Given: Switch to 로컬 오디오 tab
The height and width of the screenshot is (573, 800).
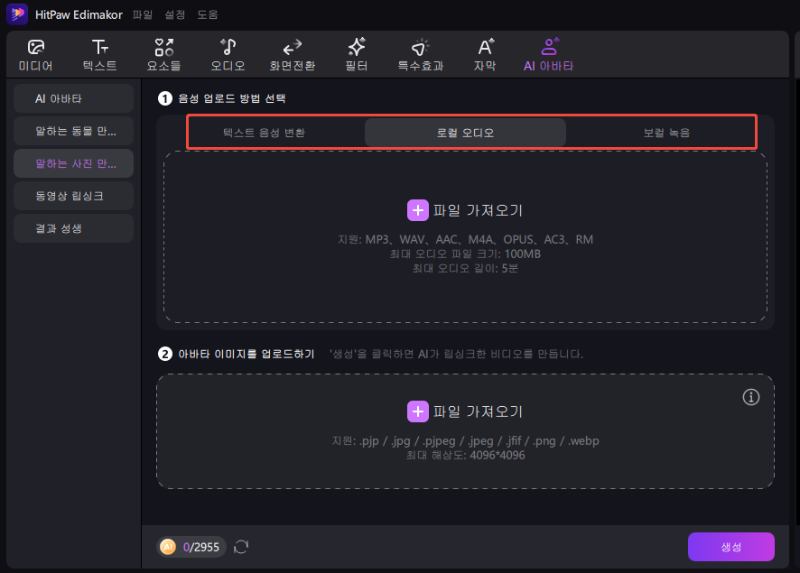Looking at the screenshot, I should click(465, 133).
